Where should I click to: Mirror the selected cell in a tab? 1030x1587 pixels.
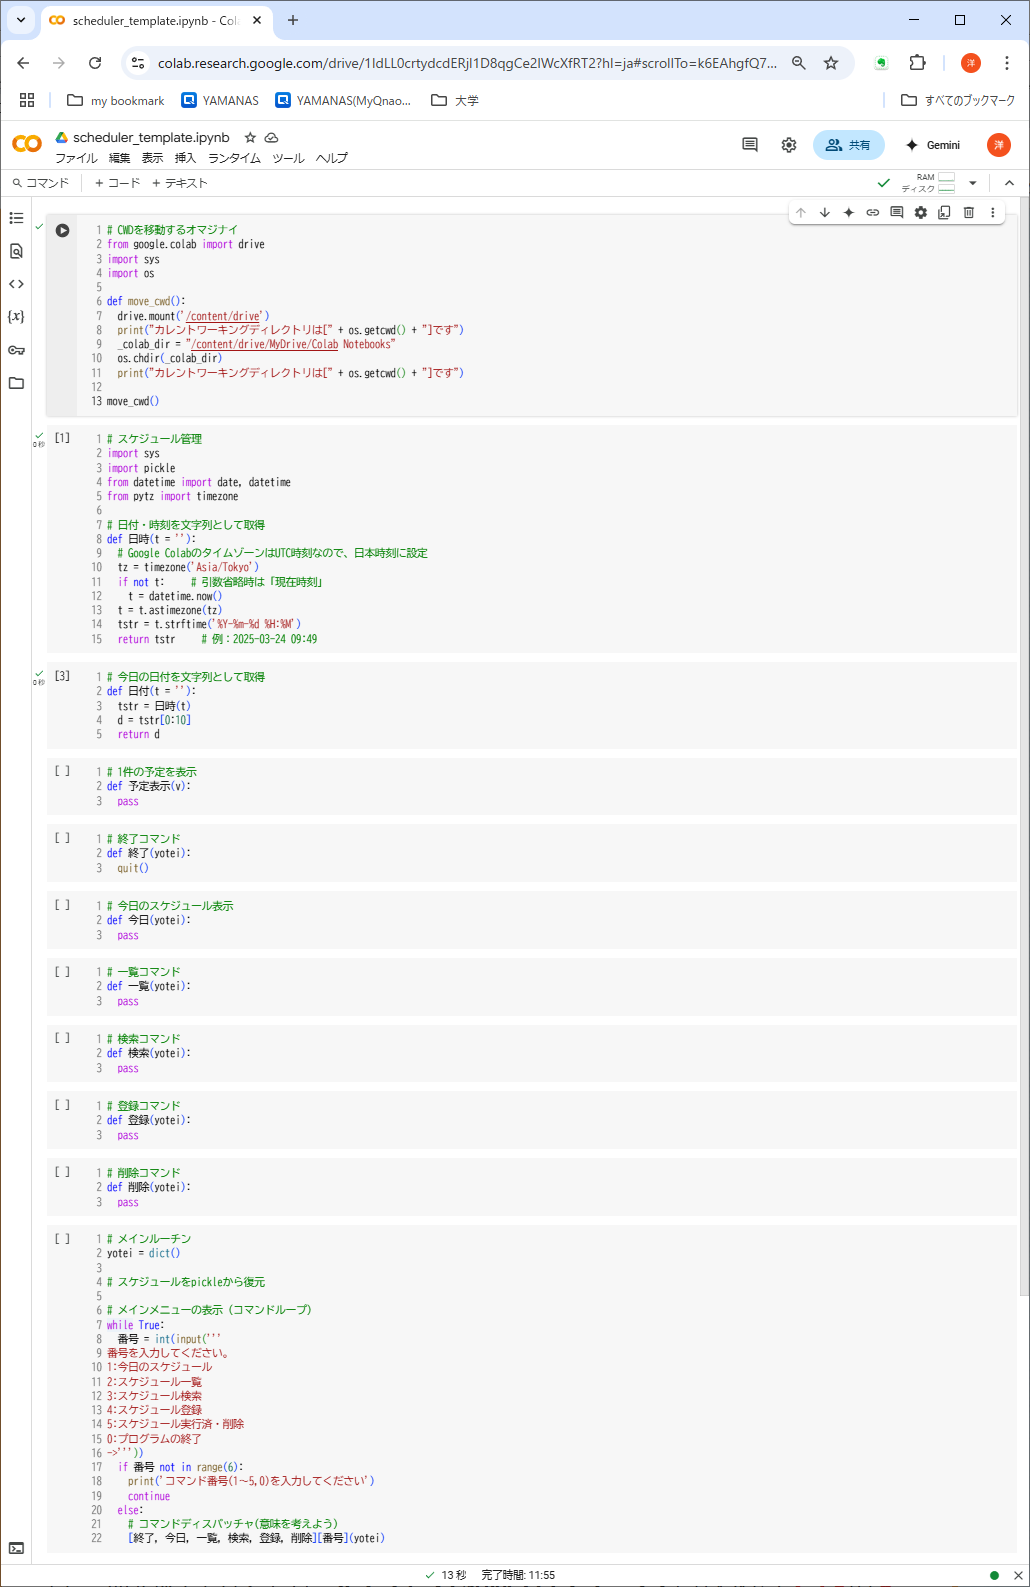pos(945,212)
